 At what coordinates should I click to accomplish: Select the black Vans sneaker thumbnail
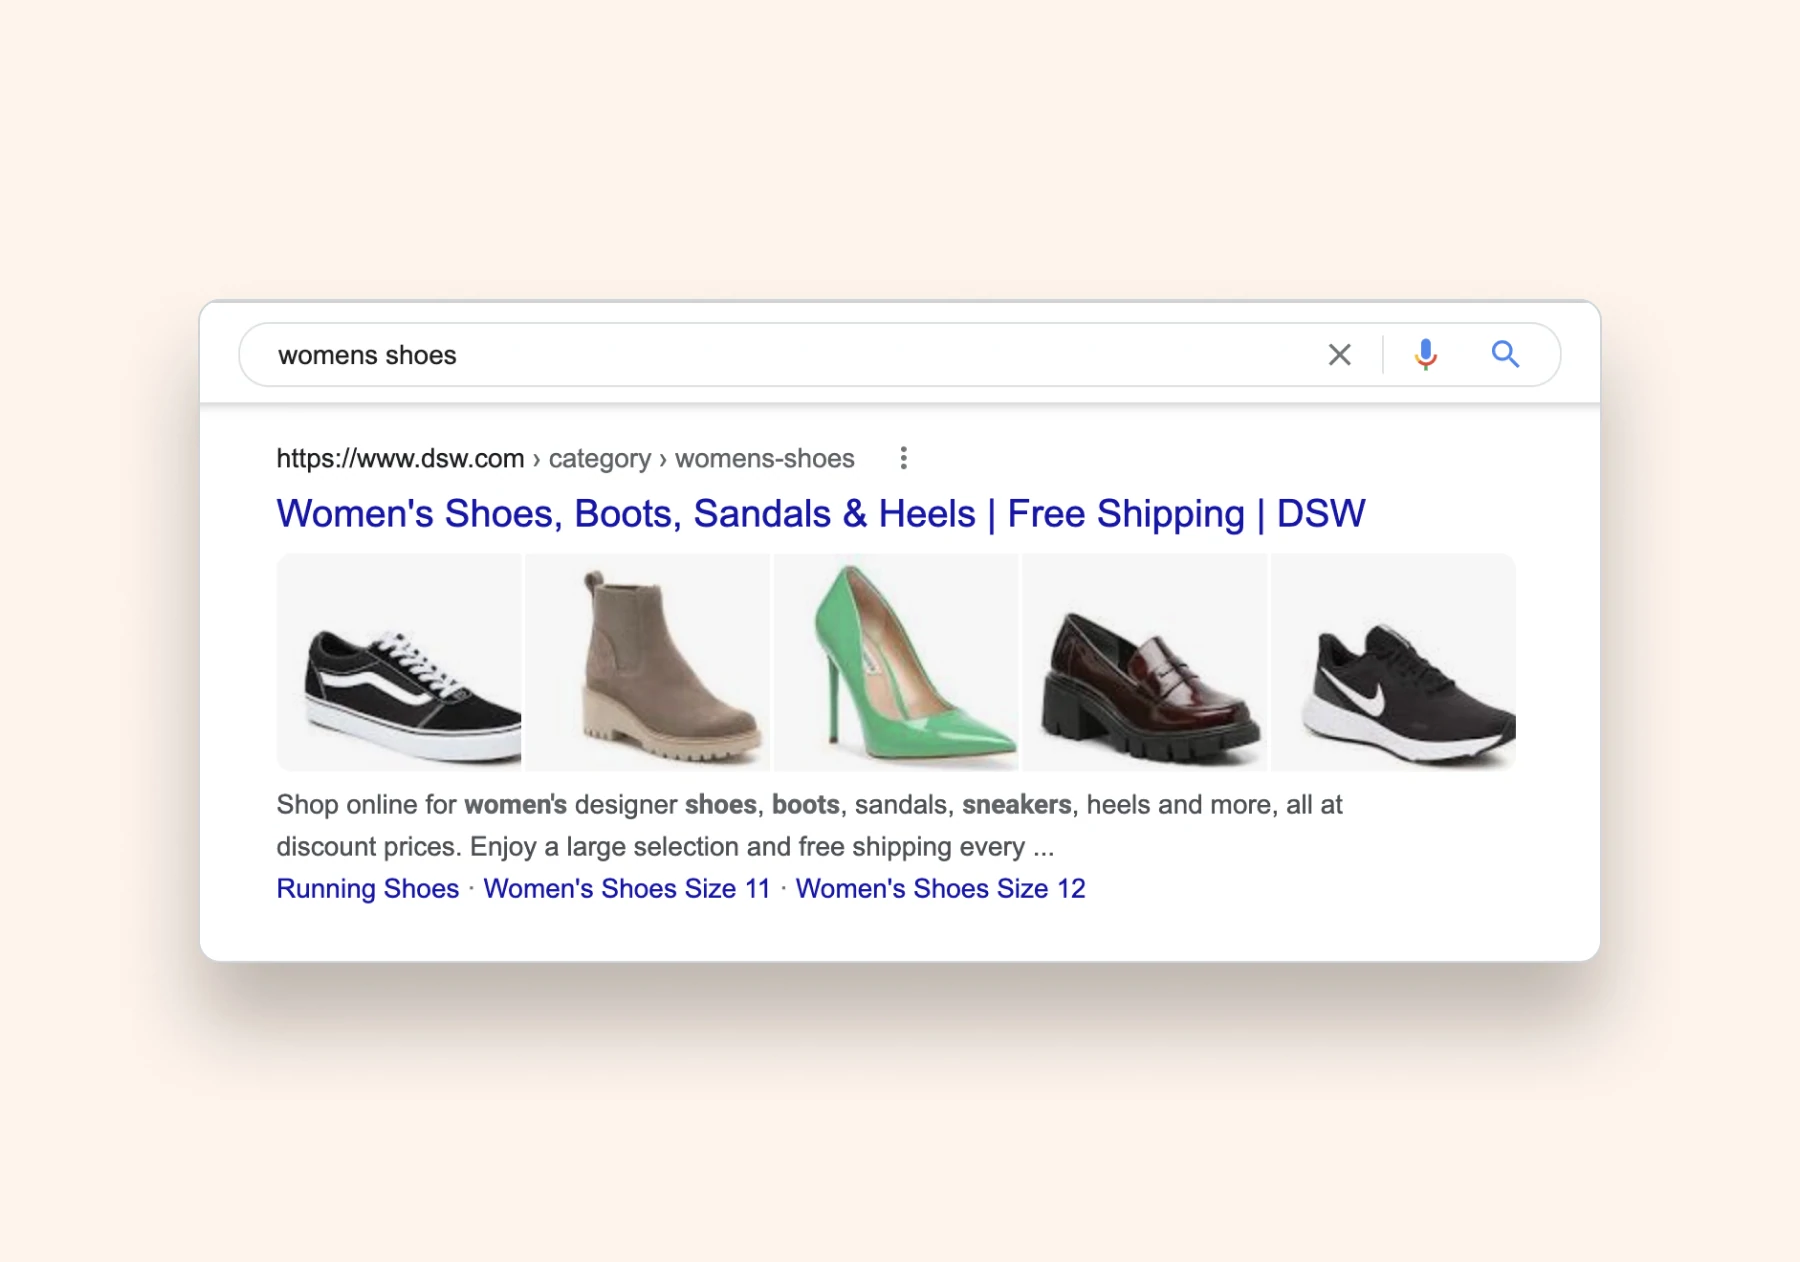399,662
